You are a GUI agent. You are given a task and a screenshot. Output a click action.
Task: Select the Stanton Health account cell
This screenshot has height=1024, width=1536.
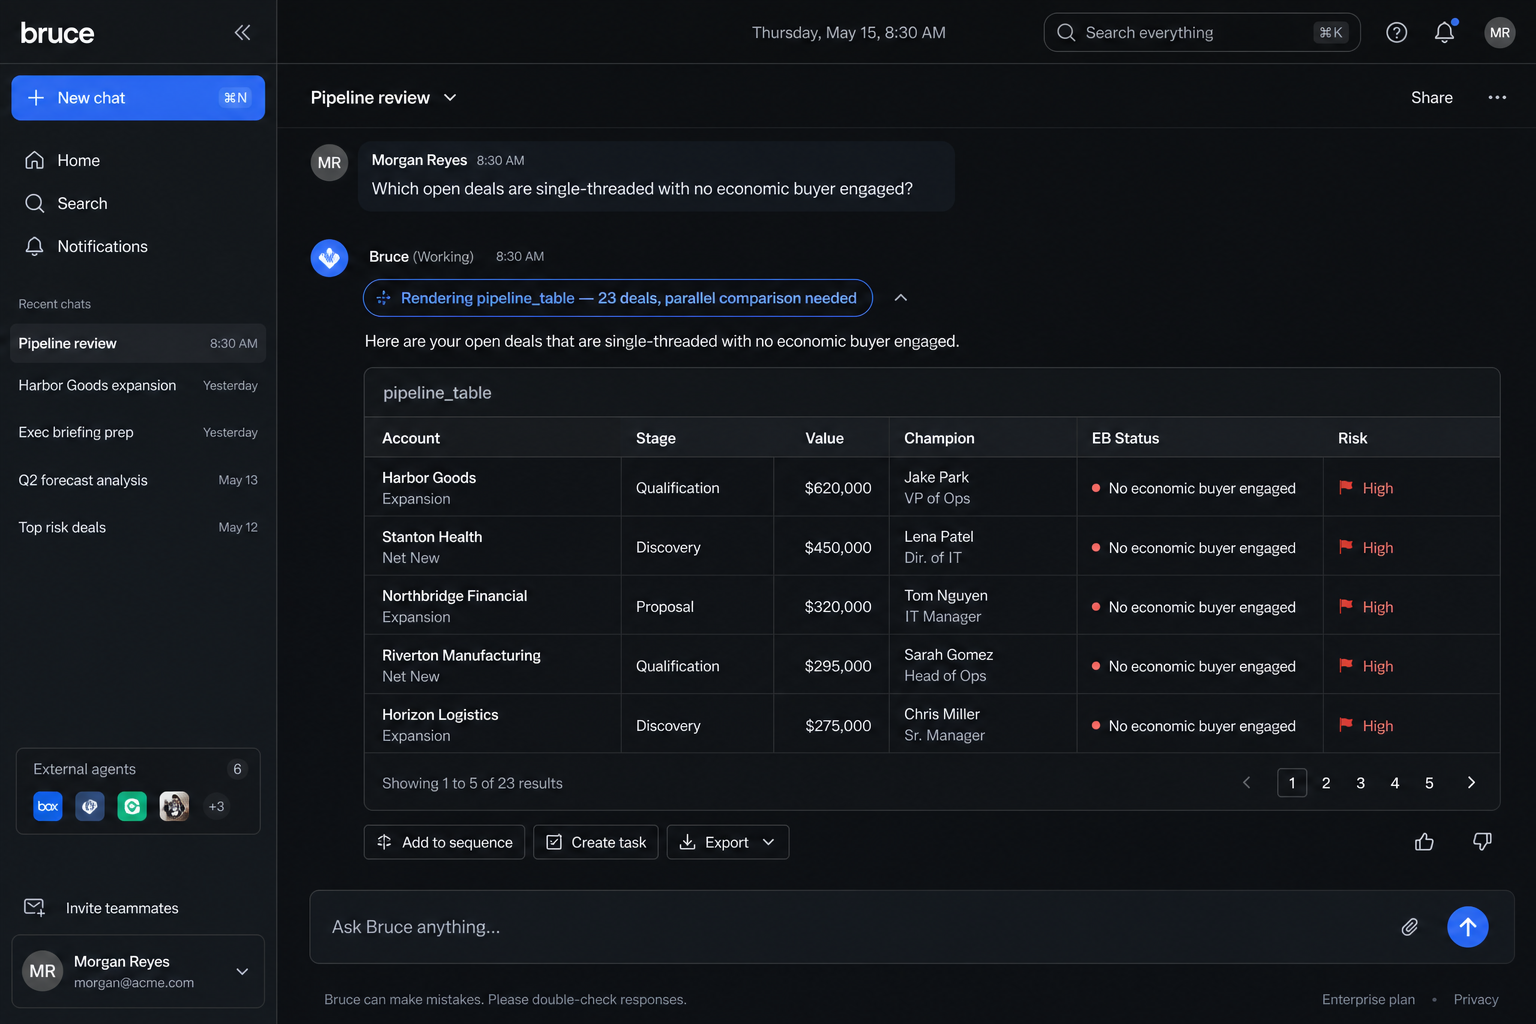click(x=493, y=547)
